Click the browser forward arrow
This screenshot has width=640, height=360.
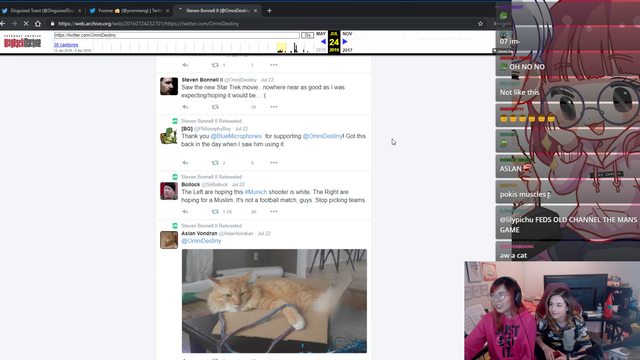pos(14,24)
